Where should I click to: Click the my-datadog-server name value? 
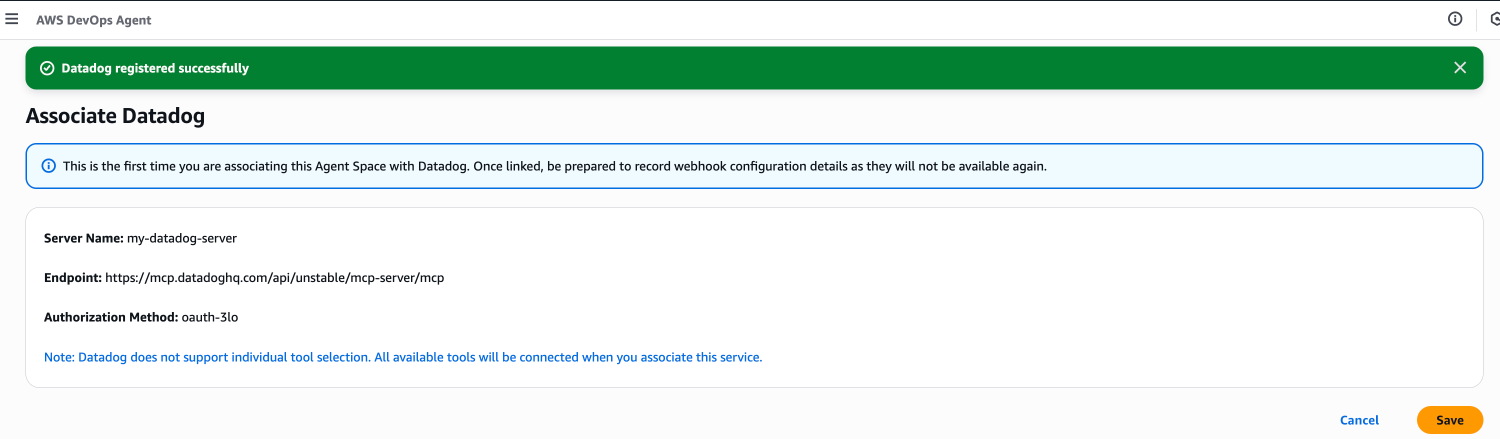[182, 238]
